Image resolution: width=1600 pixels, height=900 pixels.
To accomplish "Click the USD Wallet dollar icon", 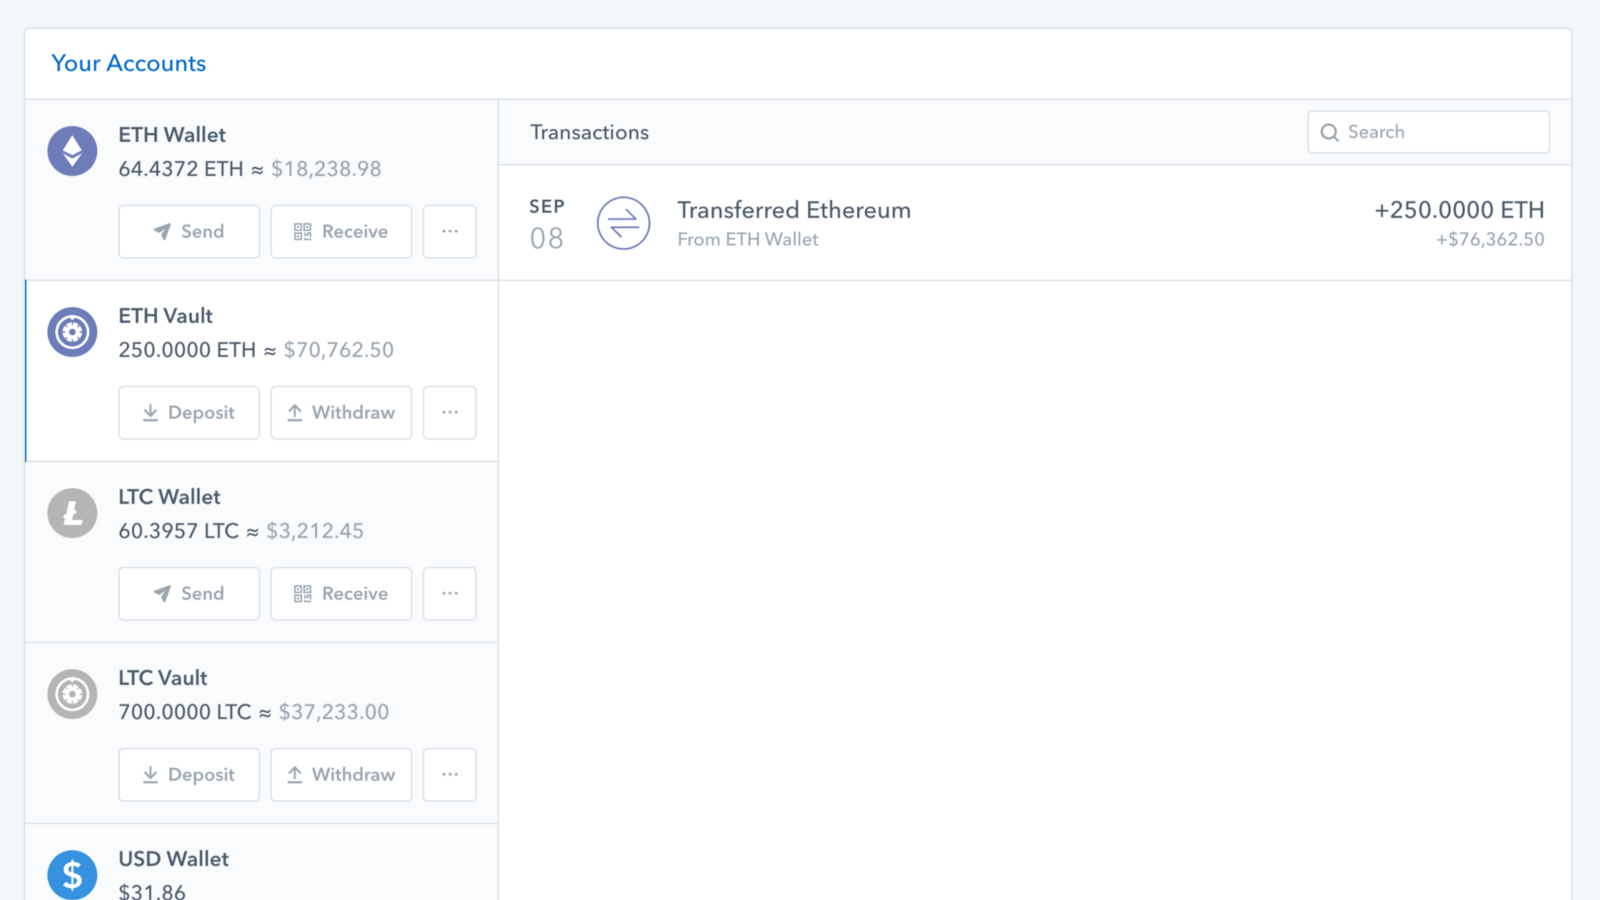I will coord(72,874).
